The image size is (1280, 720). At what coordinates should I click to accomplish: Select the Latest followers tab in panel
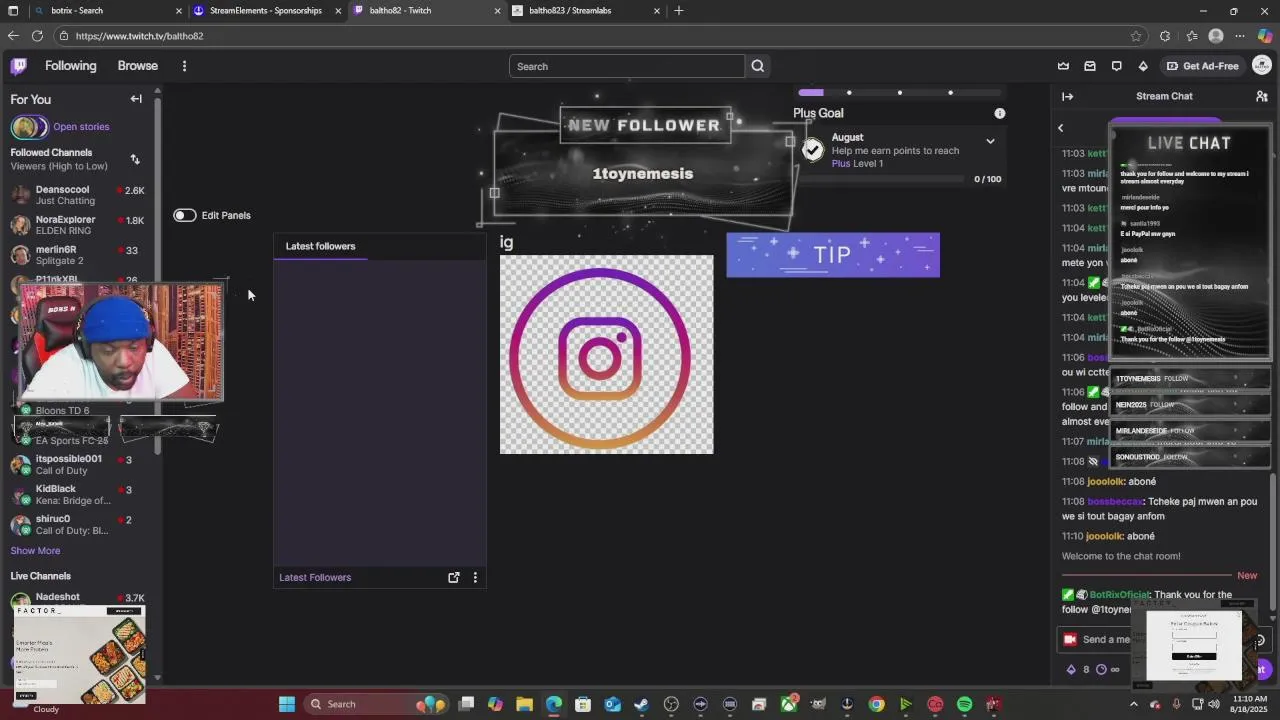click(x=320, y=246)
